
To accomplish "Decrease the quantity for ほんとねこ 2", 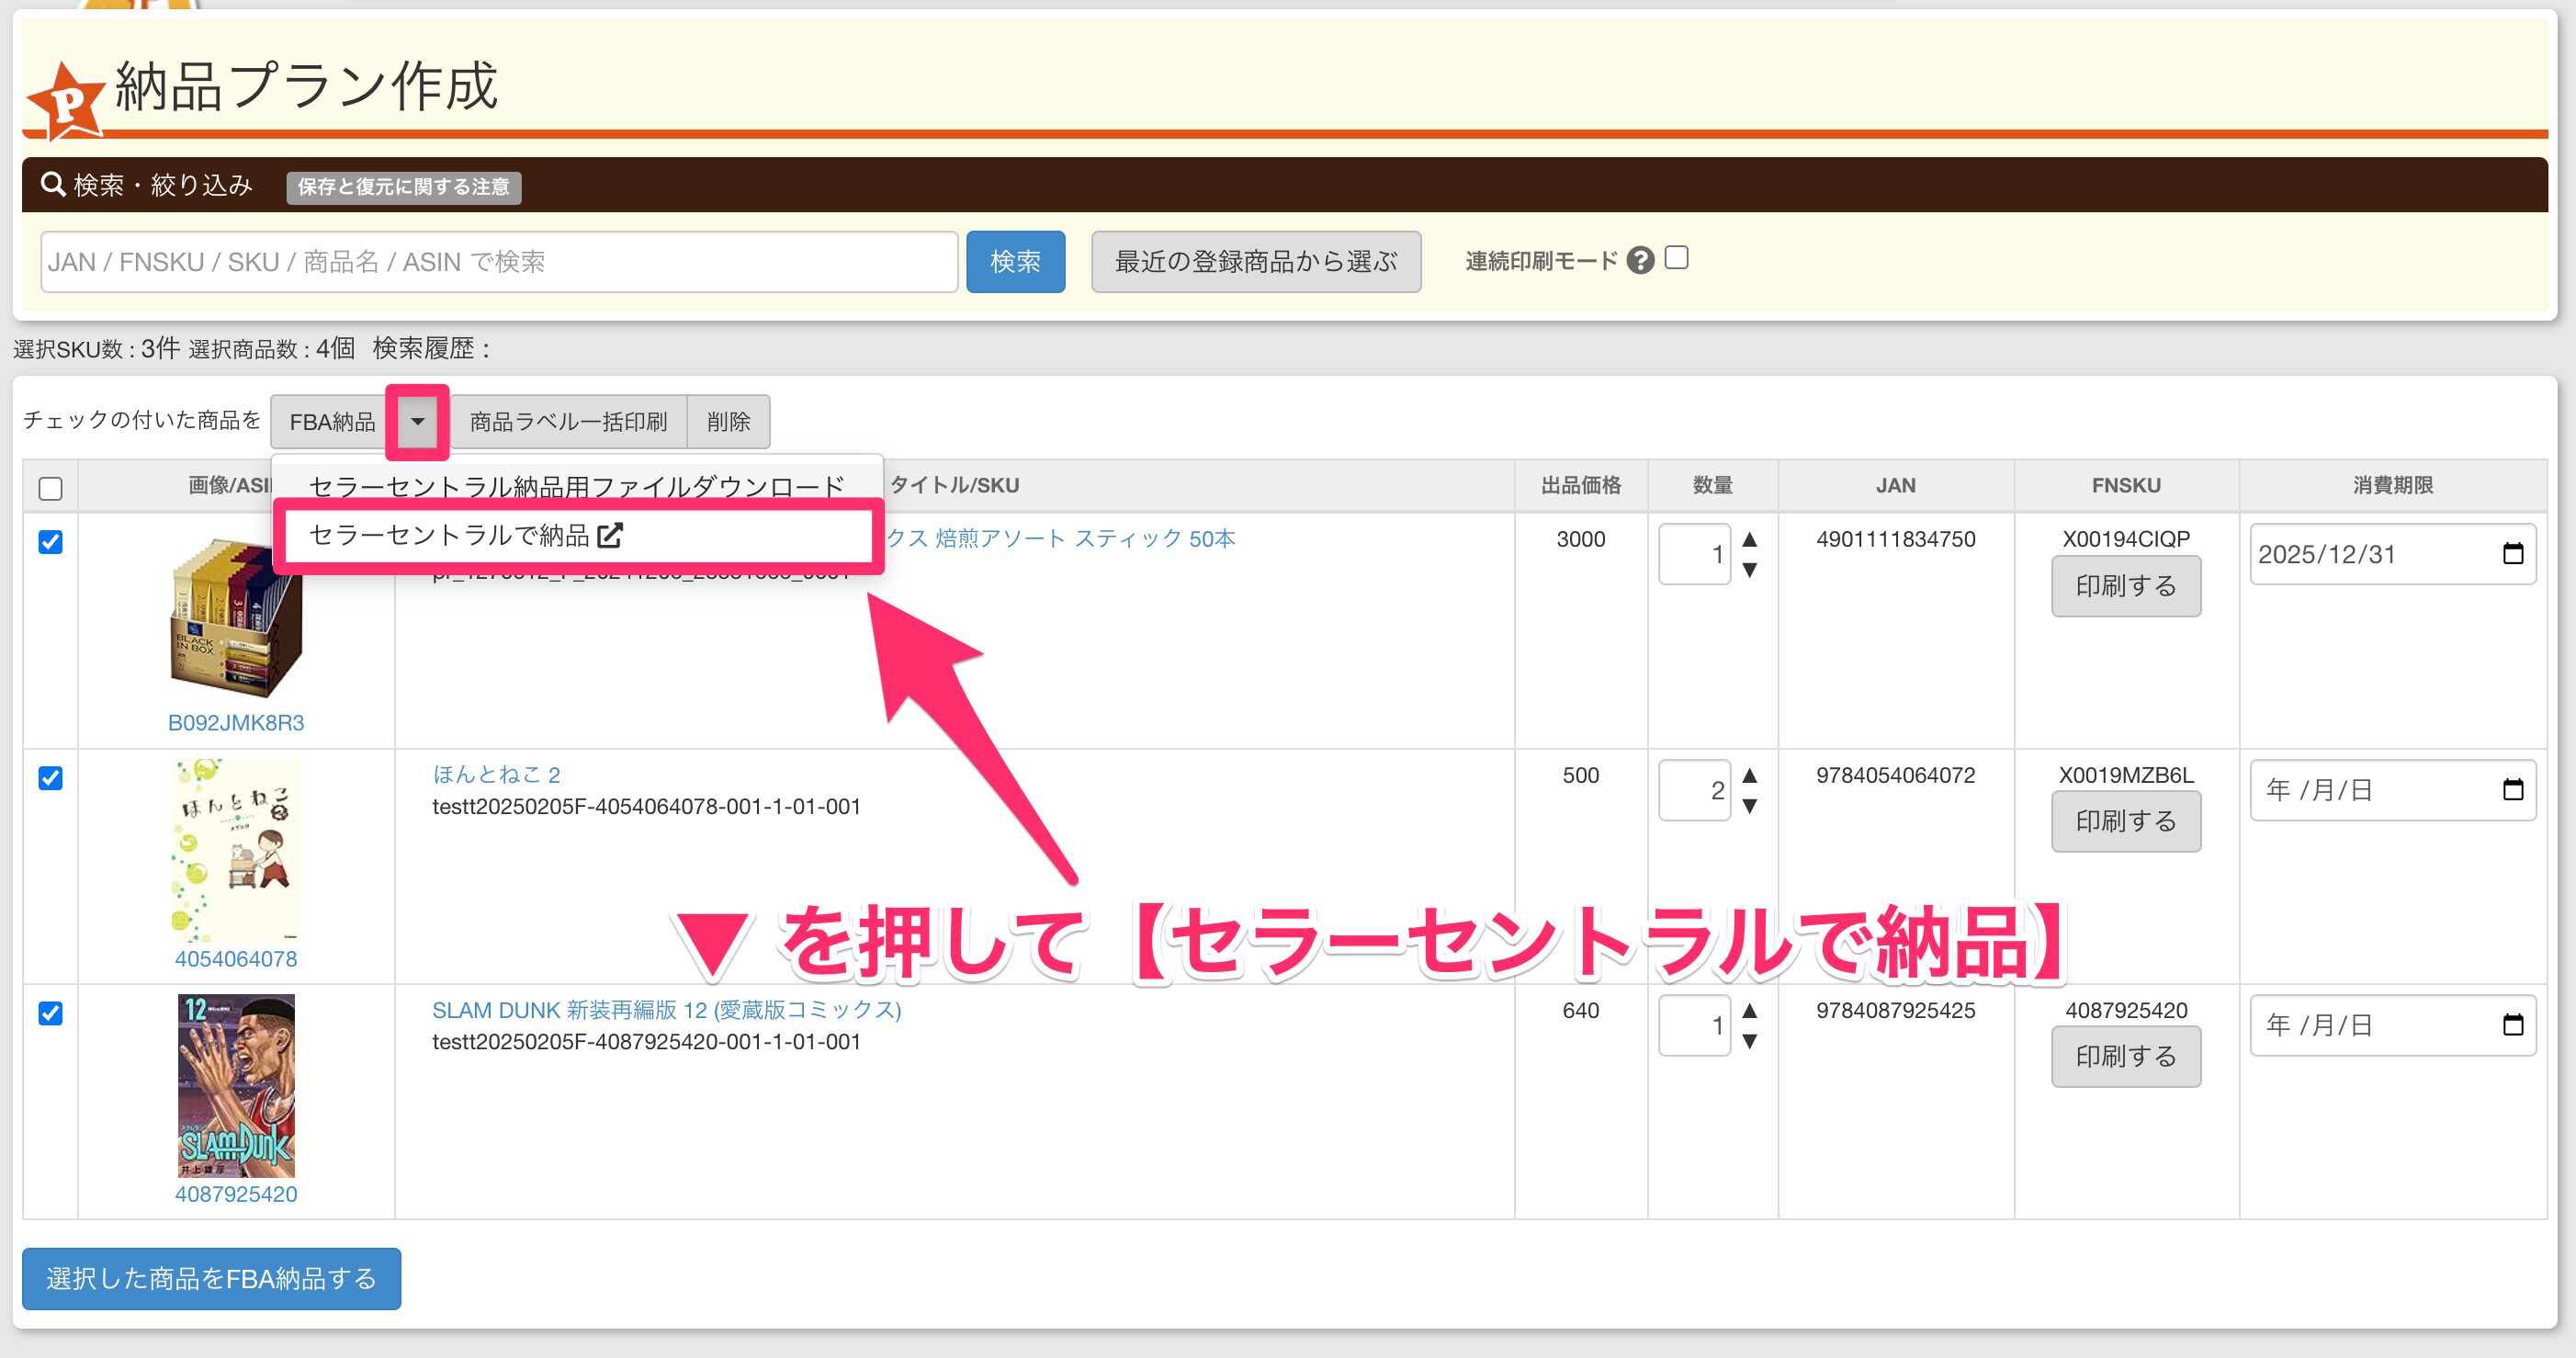I will click(1749, 806).
